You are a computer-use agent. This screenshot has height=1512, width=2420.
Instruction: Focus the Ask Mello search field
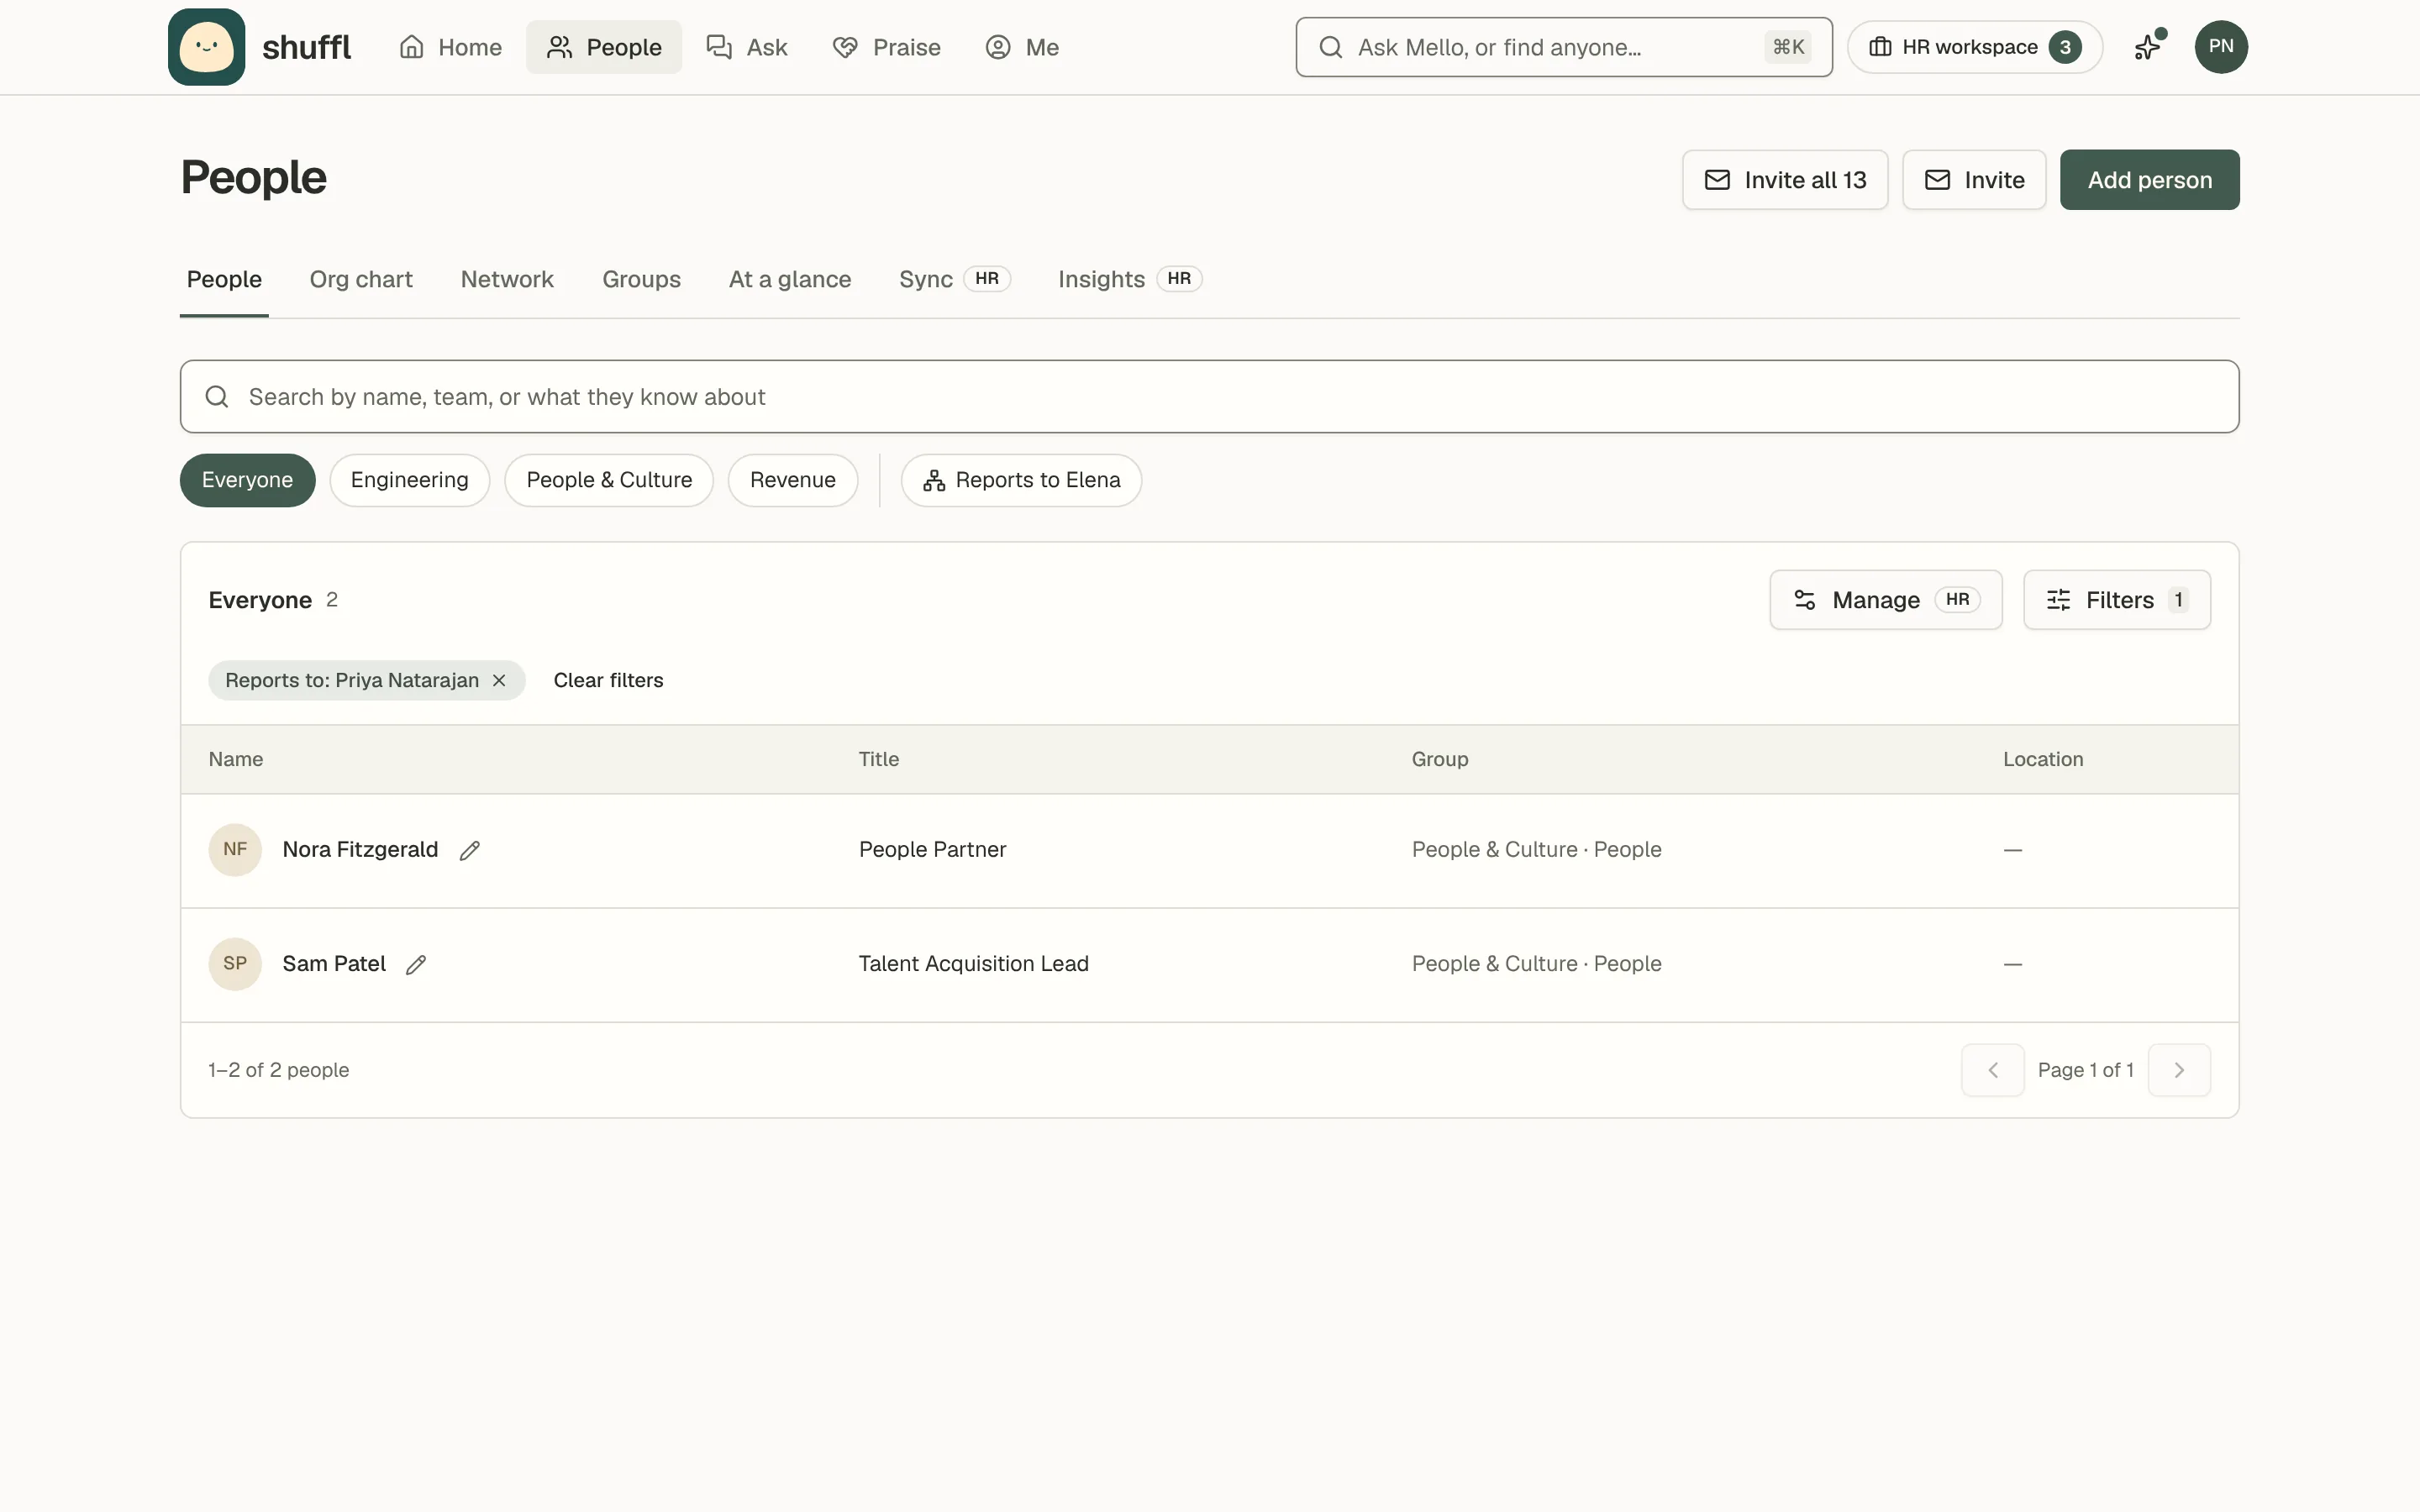(1563, 47)
